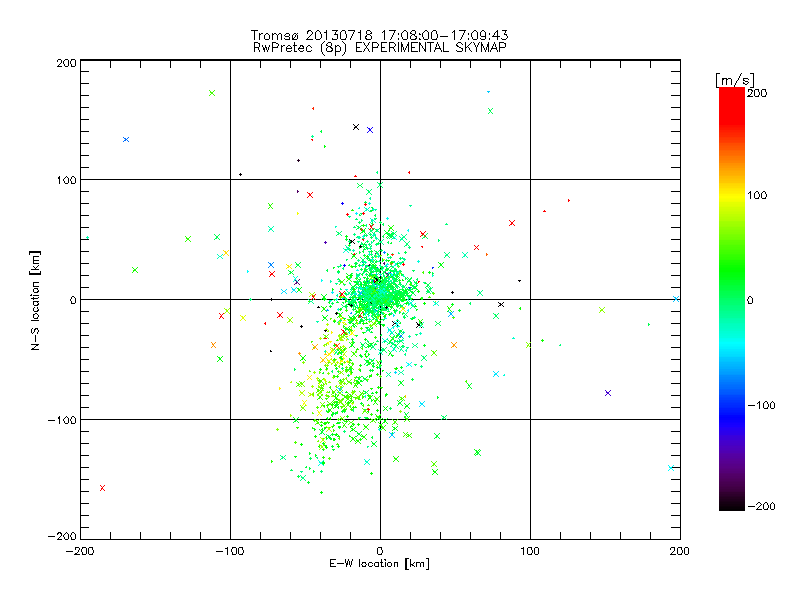The height and width of the screenshot is (600, 800).
Task: Click the colorbar label '0'
Action: (x=750, y=300)
